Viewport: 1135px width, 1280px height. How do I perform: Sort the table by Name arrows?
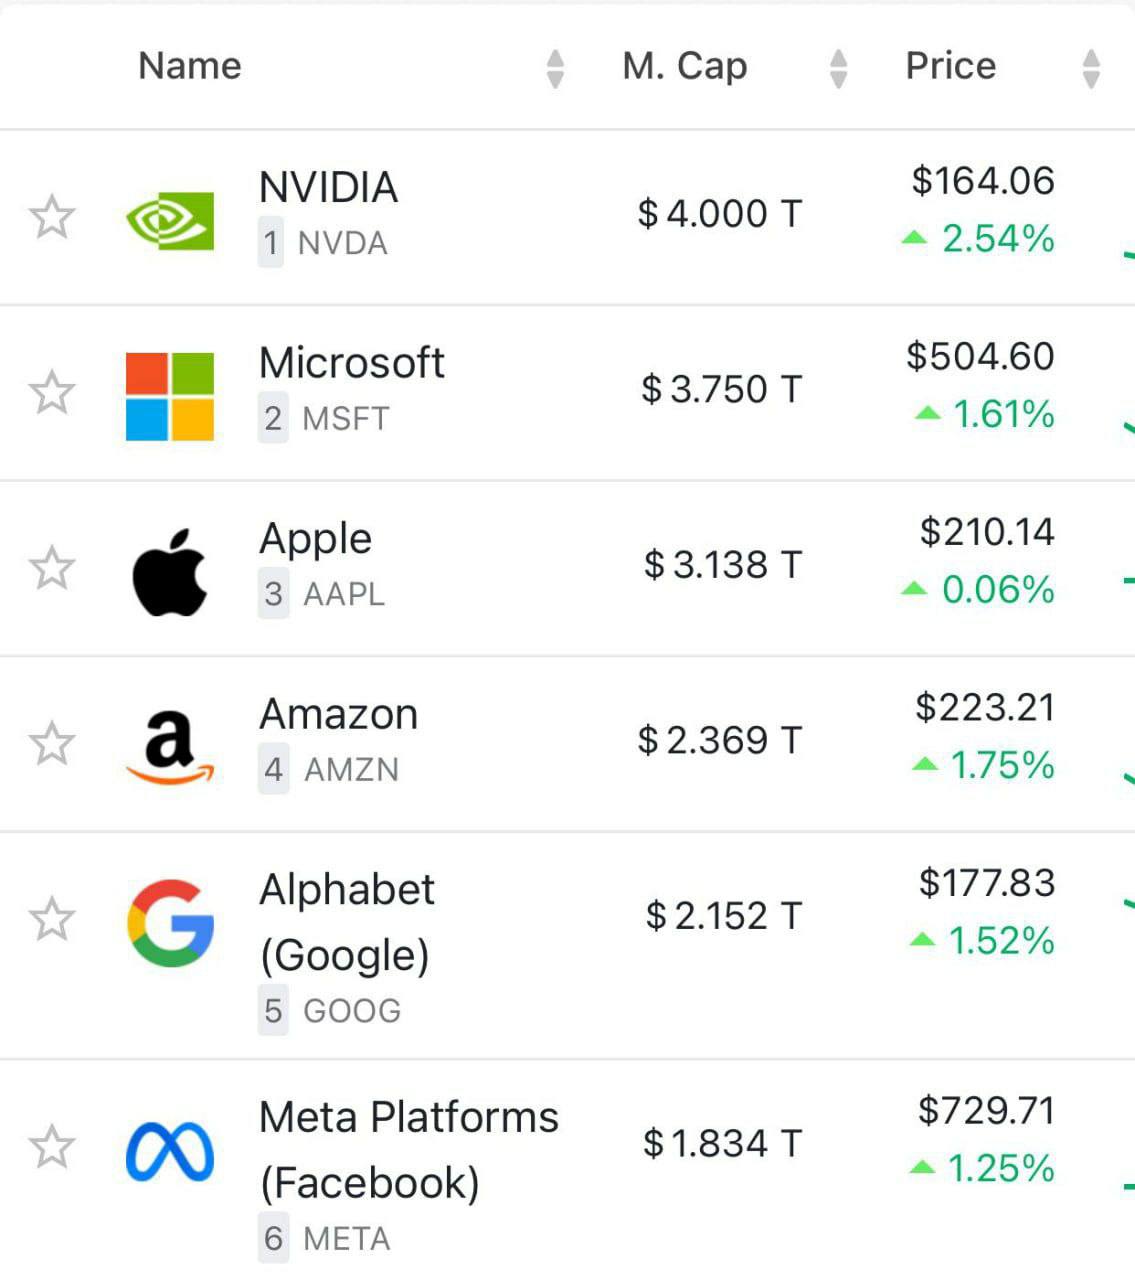[556, 69]
